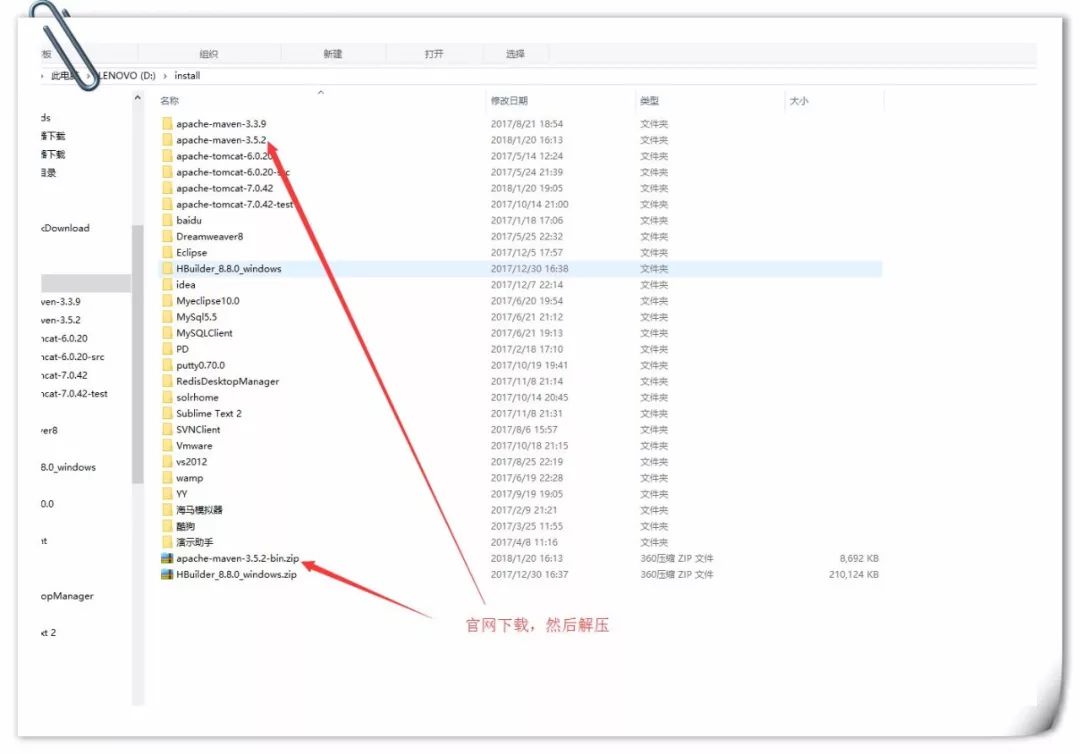Click 360压缩 ZIP 文件 type of apache-maven zip
Screen dimensions: 1080x754
677,558
